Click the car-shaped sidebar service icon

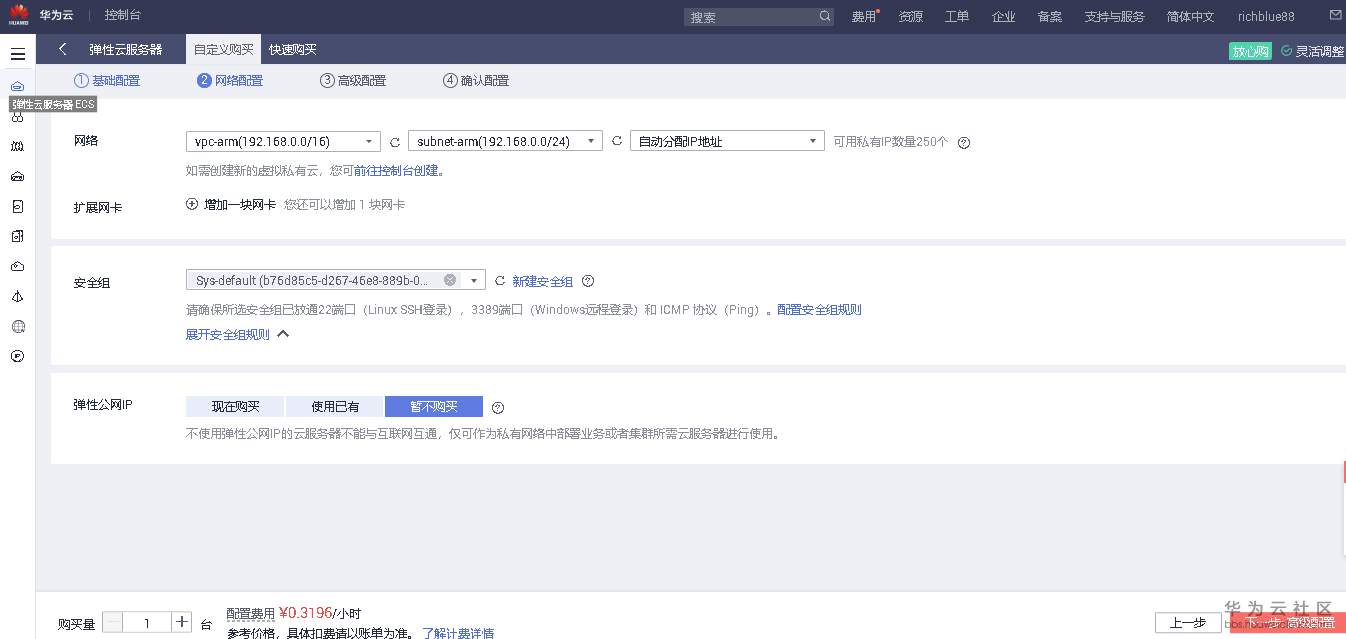tap(17, 177)
